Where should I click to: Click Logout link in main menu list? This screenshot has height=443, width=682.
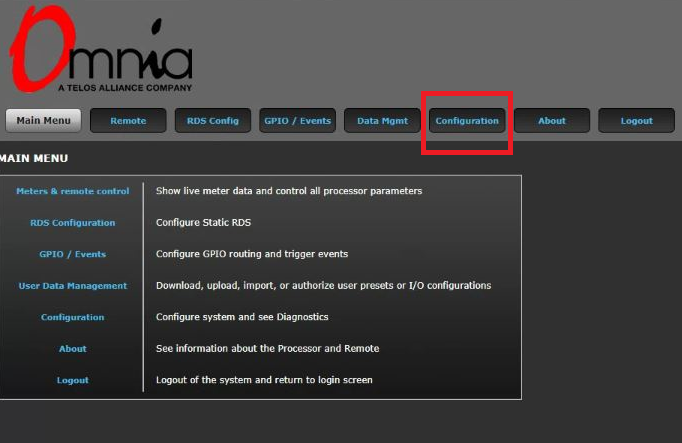coord(73,380)
